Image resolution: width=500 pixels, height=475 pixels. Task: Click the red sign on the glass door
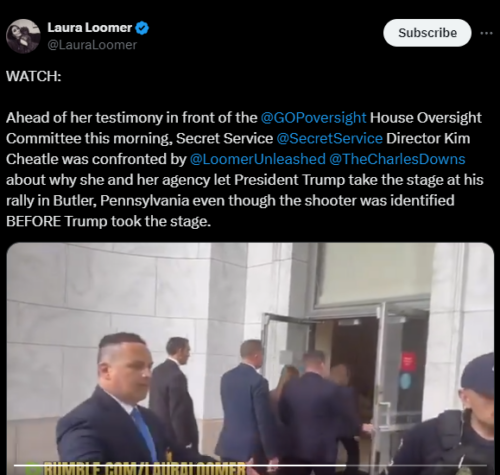(x=407, y=361)
